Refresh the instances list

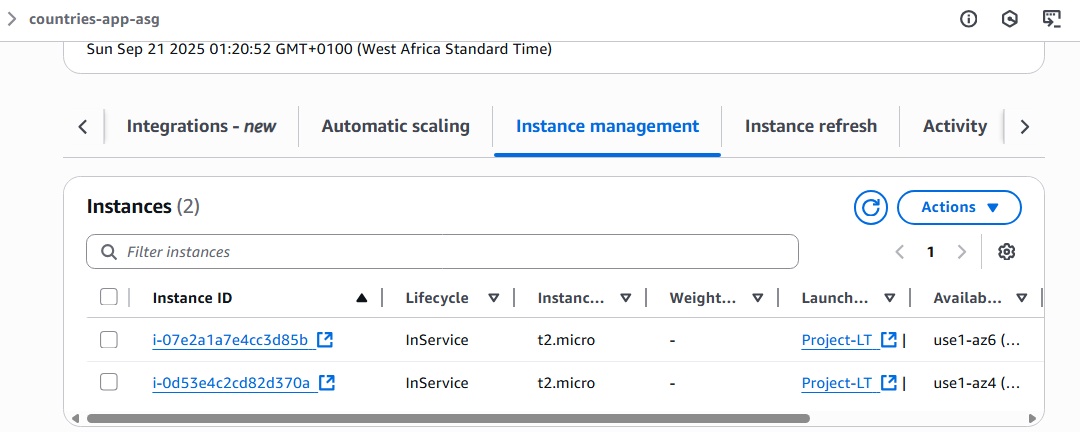click(871, 207)
